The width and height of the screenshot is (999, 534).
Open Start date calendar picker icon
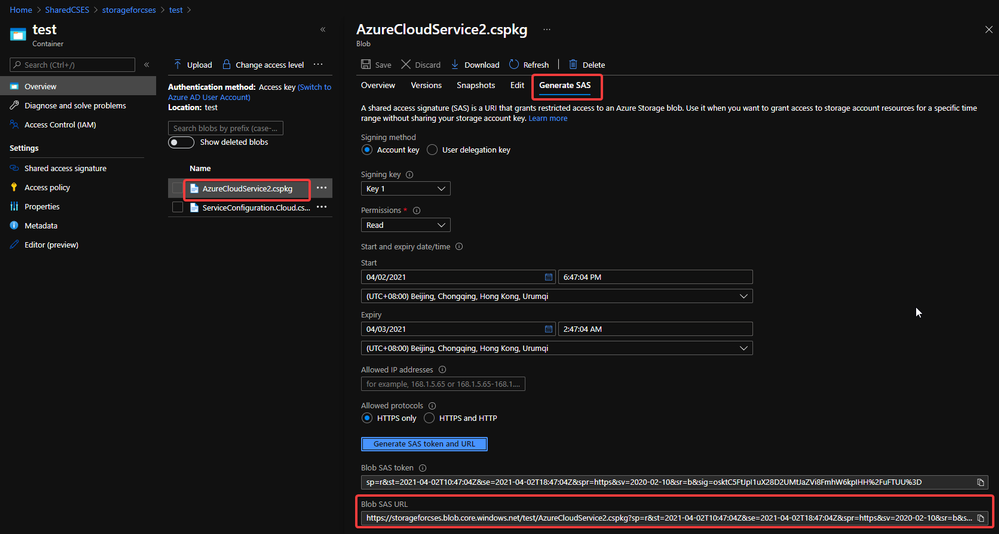(549, 277)
